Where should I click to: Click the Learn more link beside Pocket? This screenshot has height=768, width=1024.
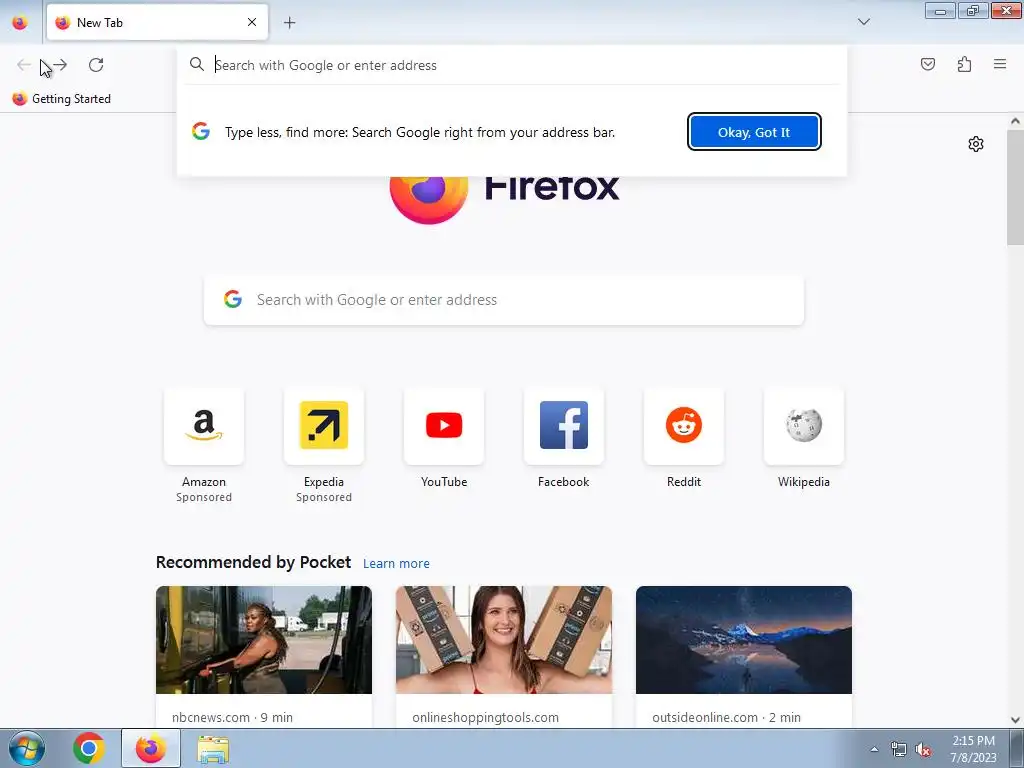click(x=396, y=564)
